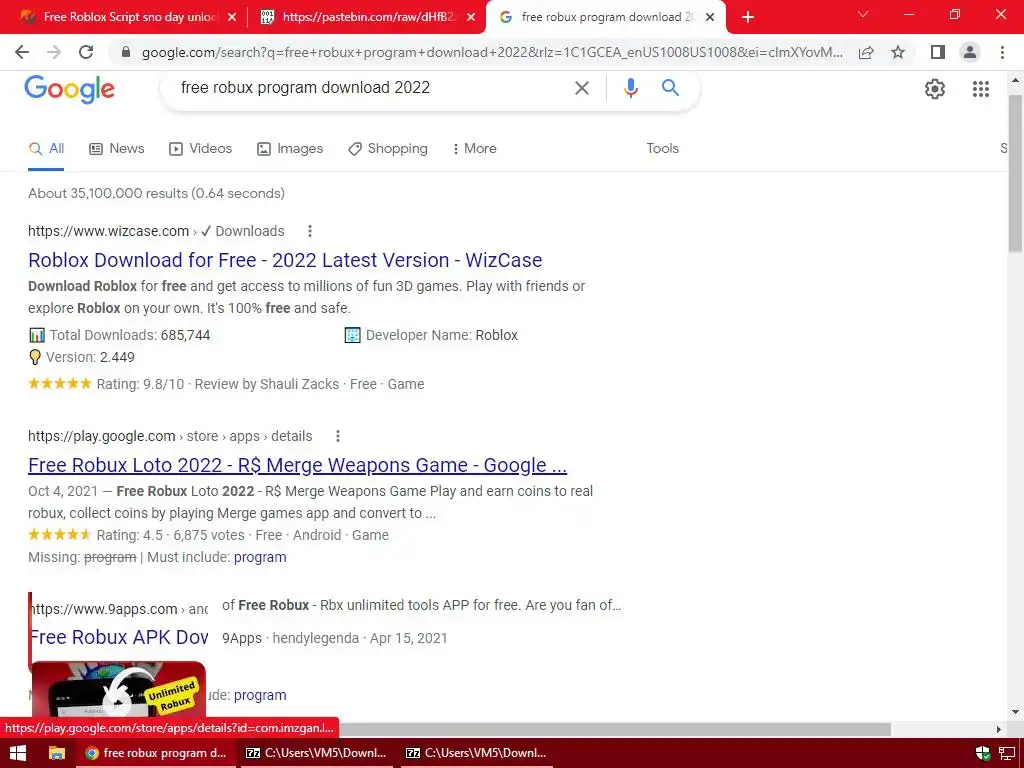Select the All results tab
This screenshot has width=1024, height=768.
tap(46, 149)
